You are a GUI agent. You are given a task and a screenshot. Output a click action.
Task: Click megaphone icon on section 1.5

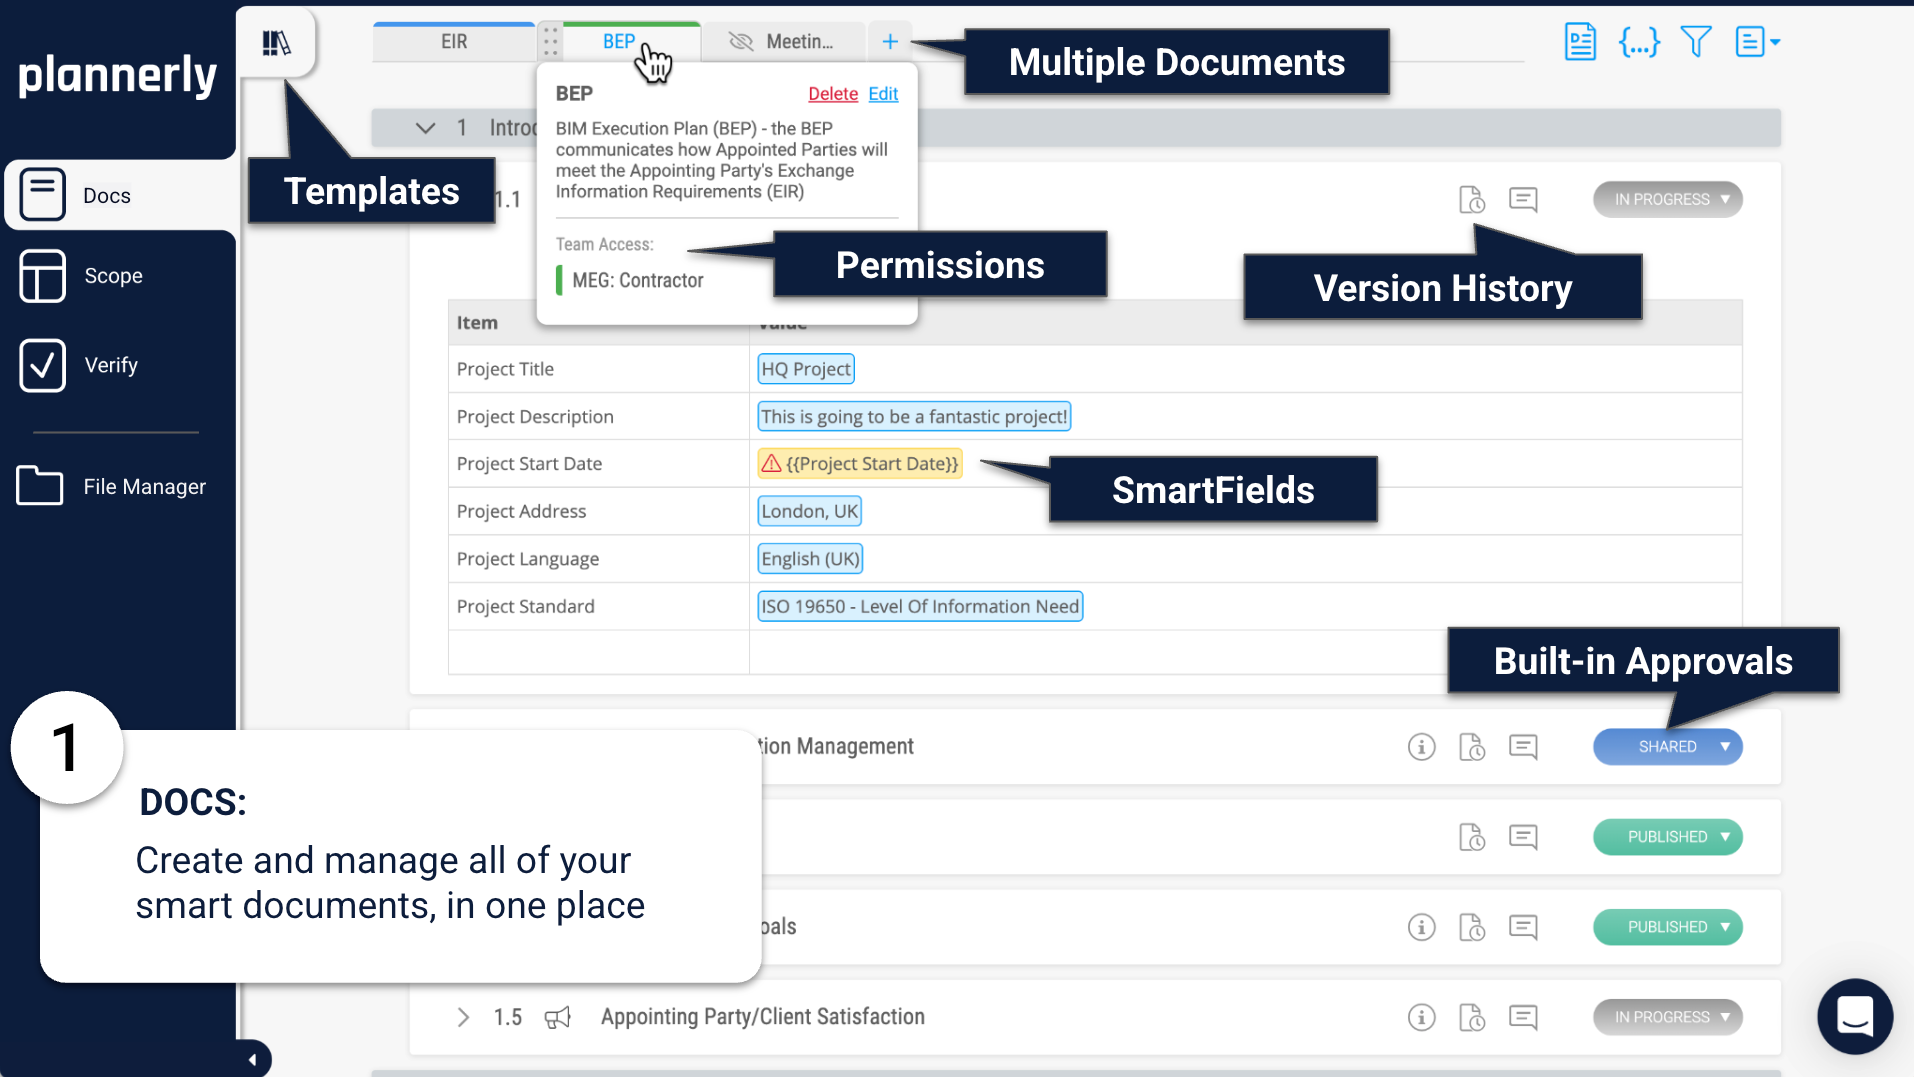coord(557,1018)
